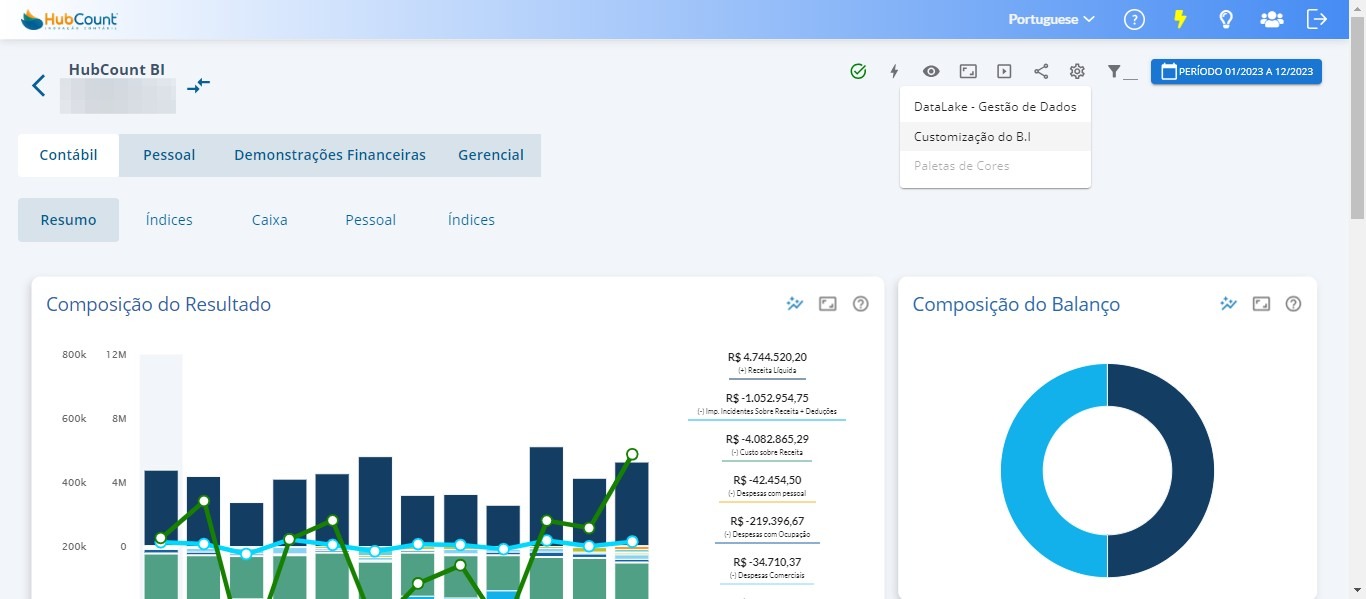
Task: Expand the Composição do Resultado card
Action: 827,304
